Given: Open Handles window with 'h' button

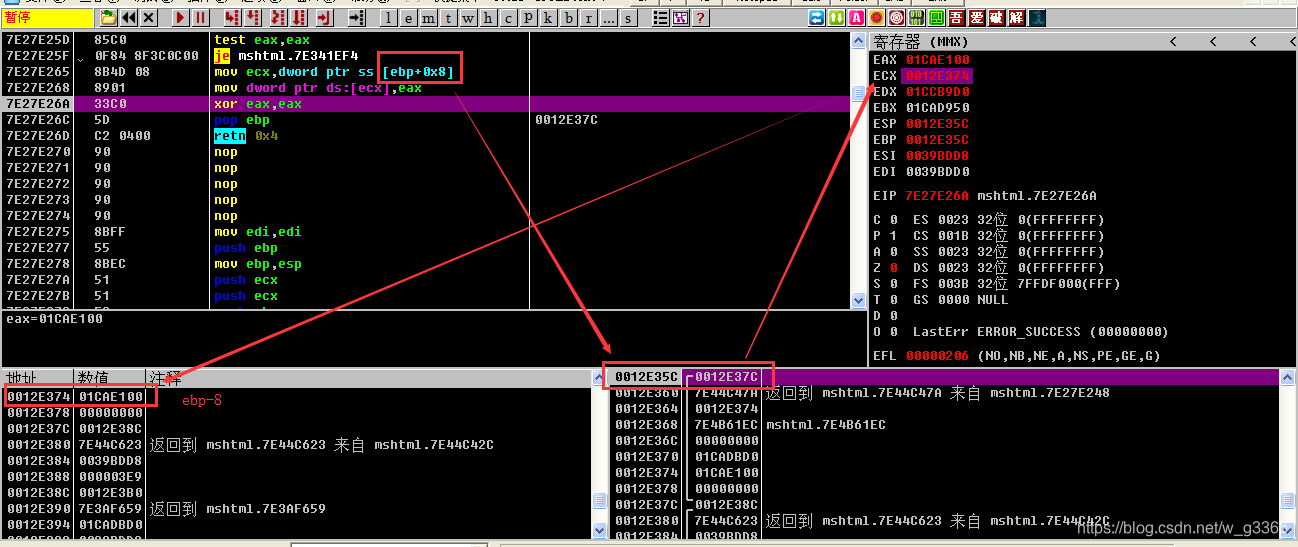Looking at the screenshot, I should [x=487, y=18].
